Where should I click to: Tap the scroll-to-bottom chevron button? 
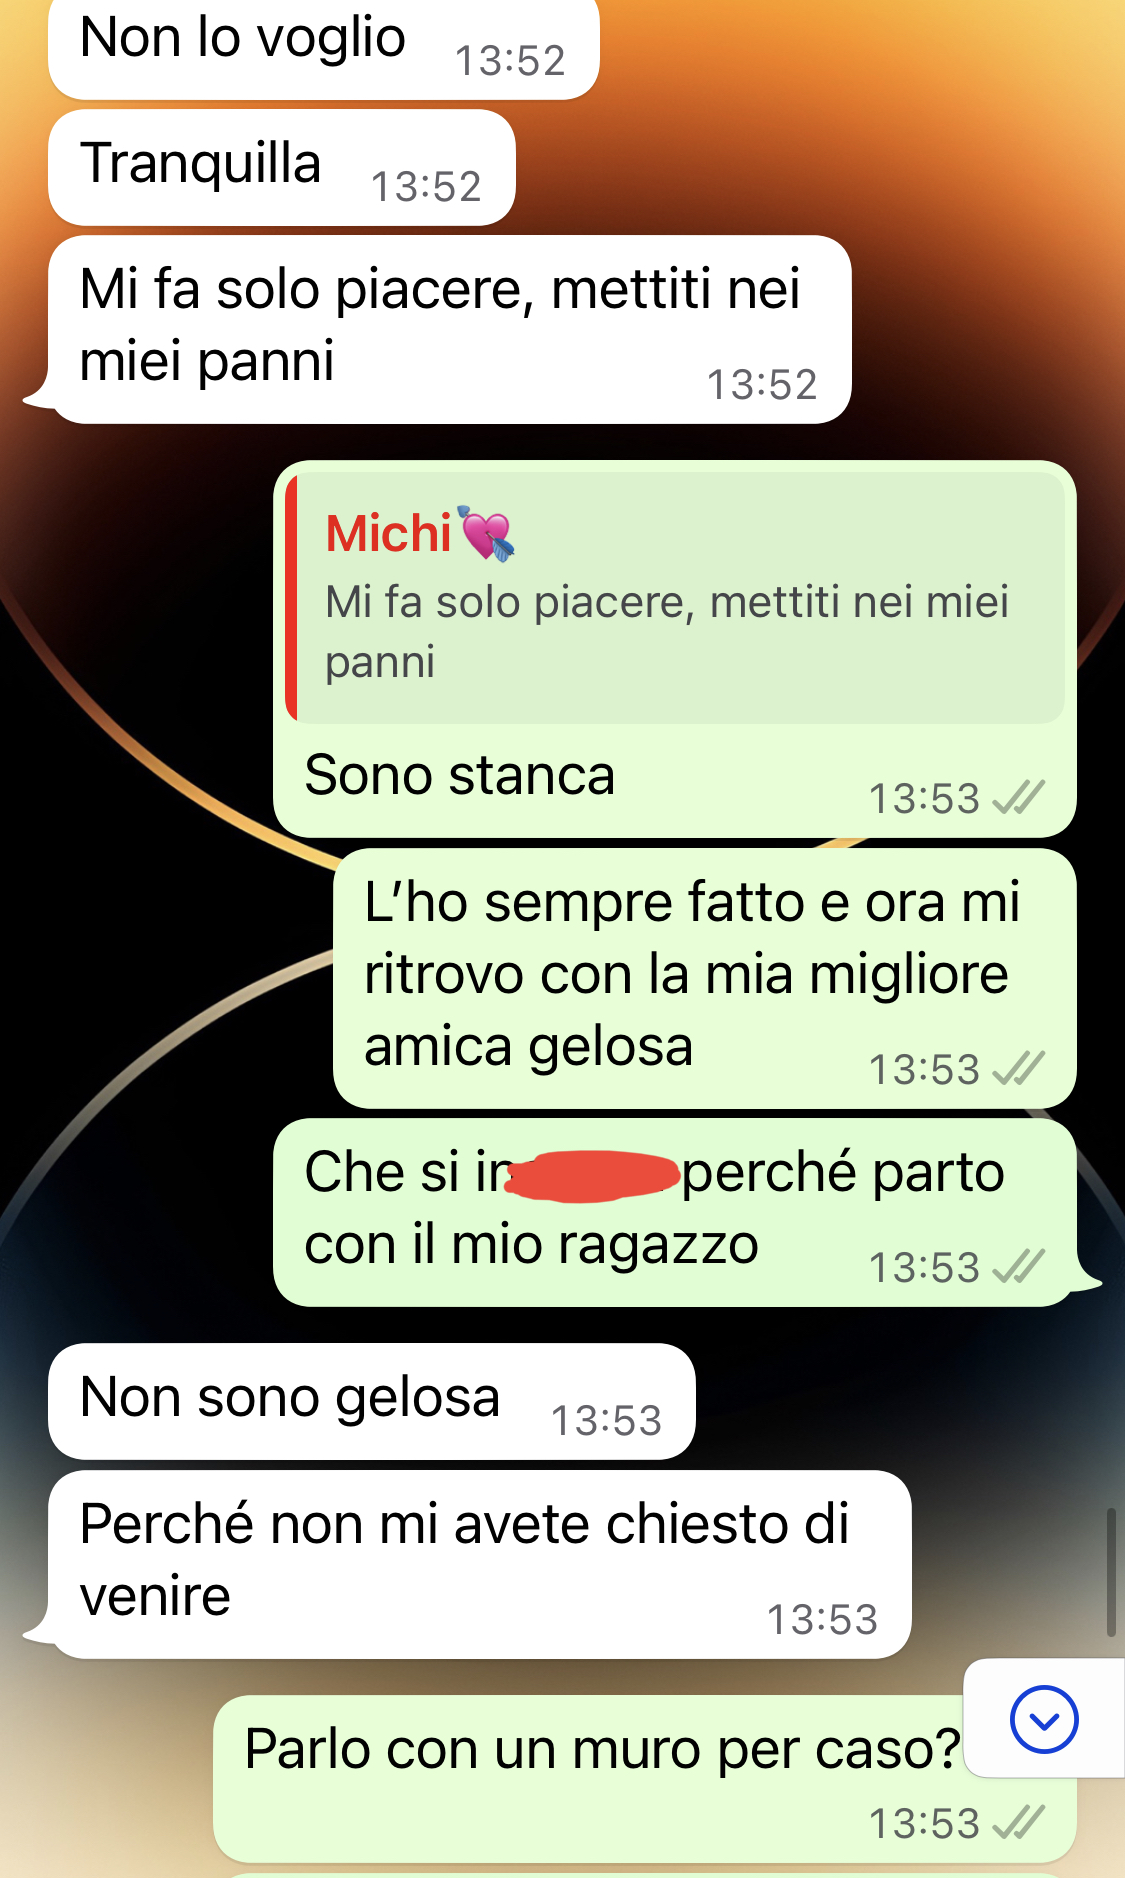click(x=1044, y=1719)
